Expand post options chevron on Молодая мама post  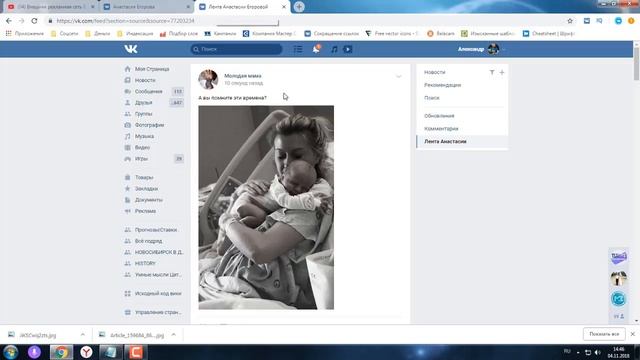coord(399,76)
